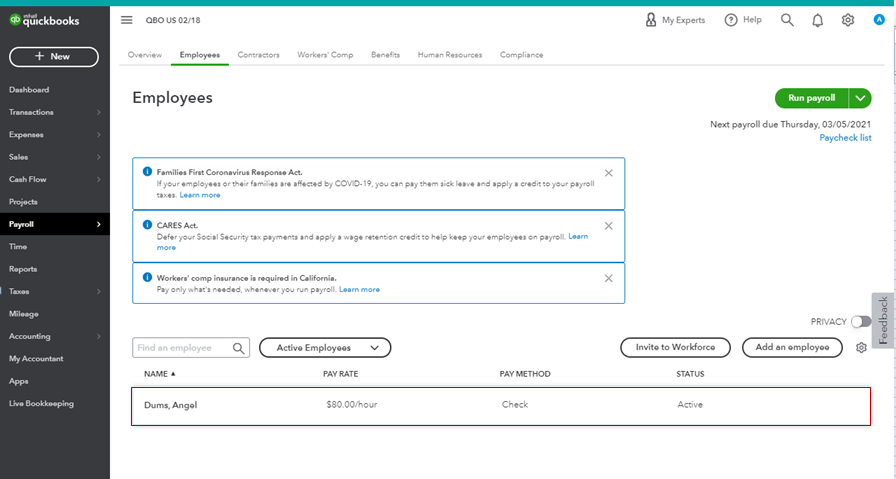Viewport: 896px width, 479px height.
Task: Open My Experts
Action: coord(675,20)
